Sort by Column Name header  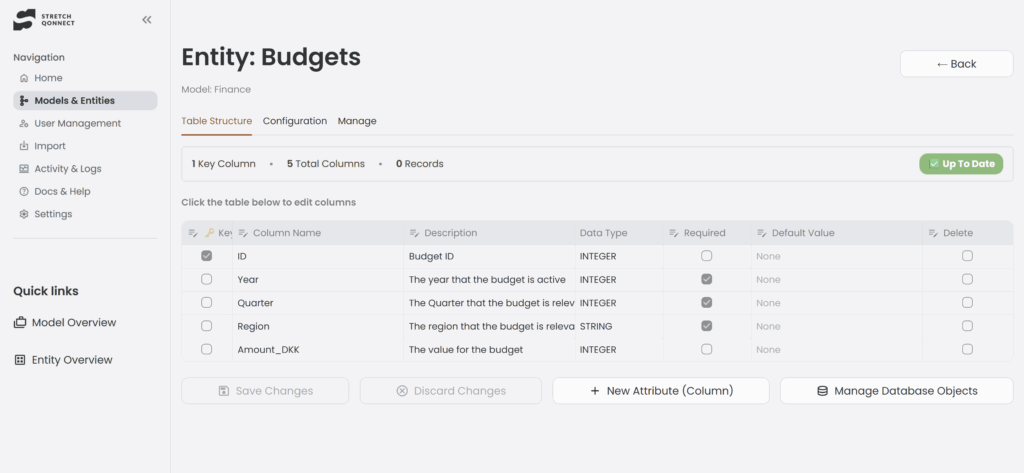[286, 233]
